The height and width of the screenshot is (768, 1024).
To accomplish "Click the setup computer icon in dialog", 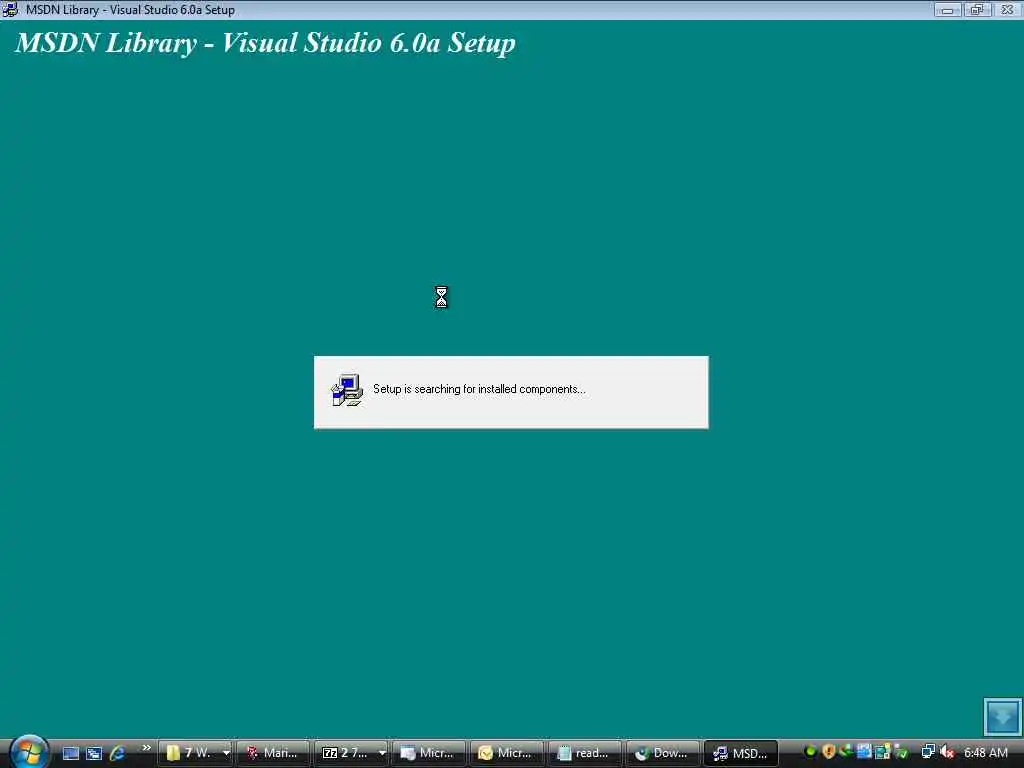I will coord(347,390).
